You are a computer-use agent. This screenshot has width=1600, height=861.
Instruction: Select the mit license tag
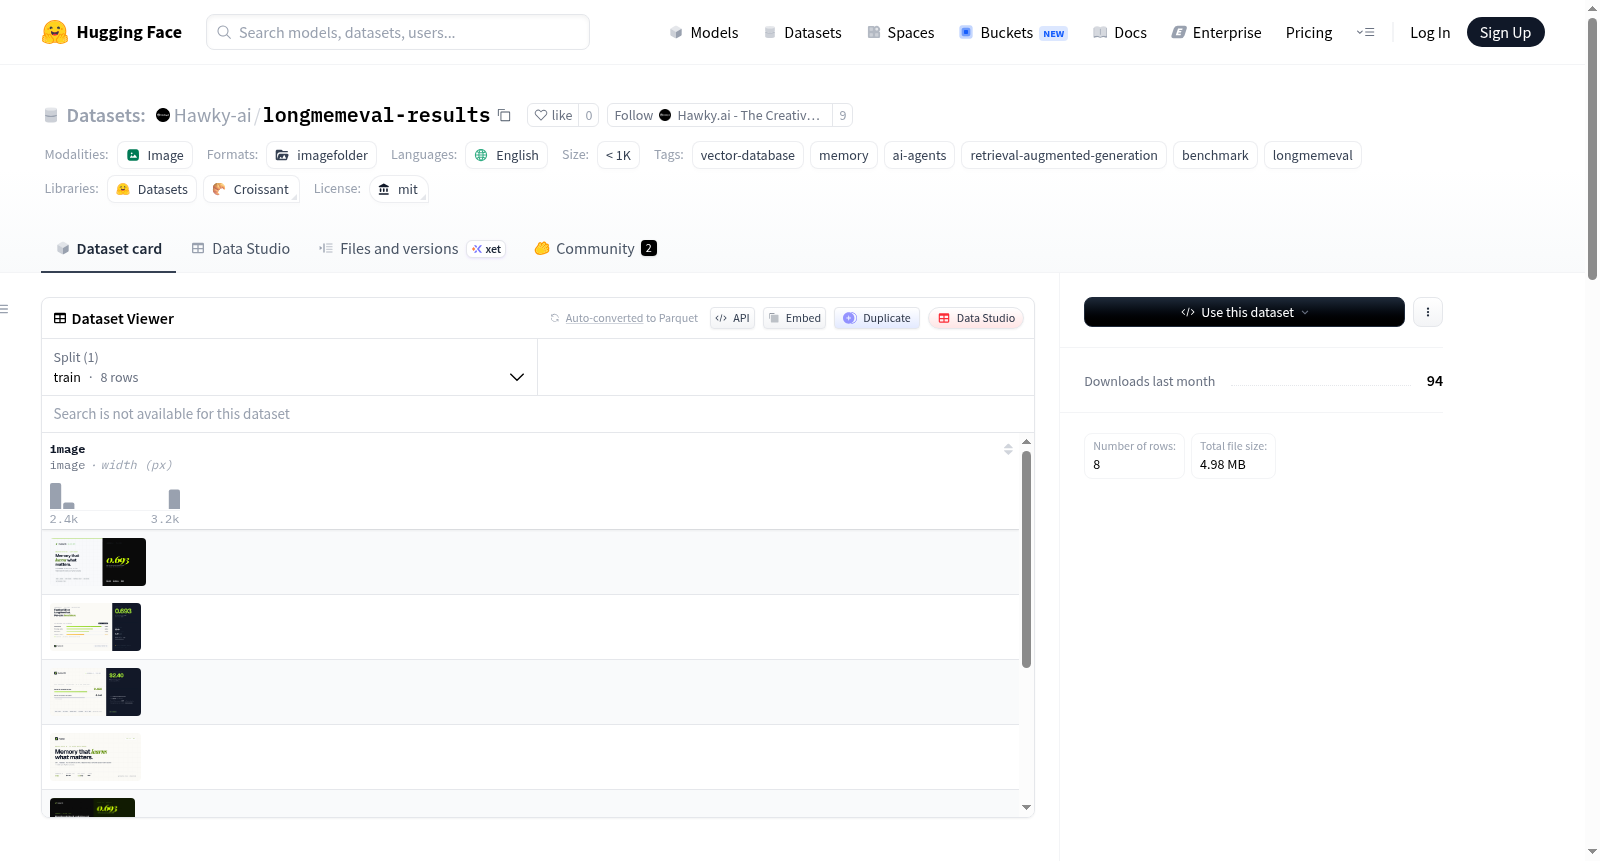pyautogui.click(x=398, y=189)
